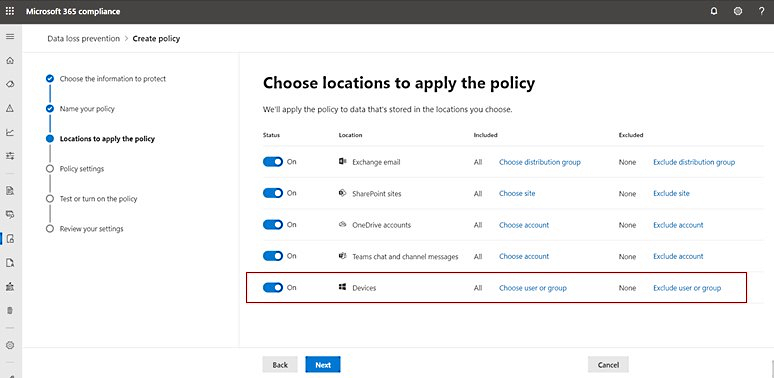Screen dimensions: 774x378
Task: Turn off the Devices toggle
Action: (273, 287)
